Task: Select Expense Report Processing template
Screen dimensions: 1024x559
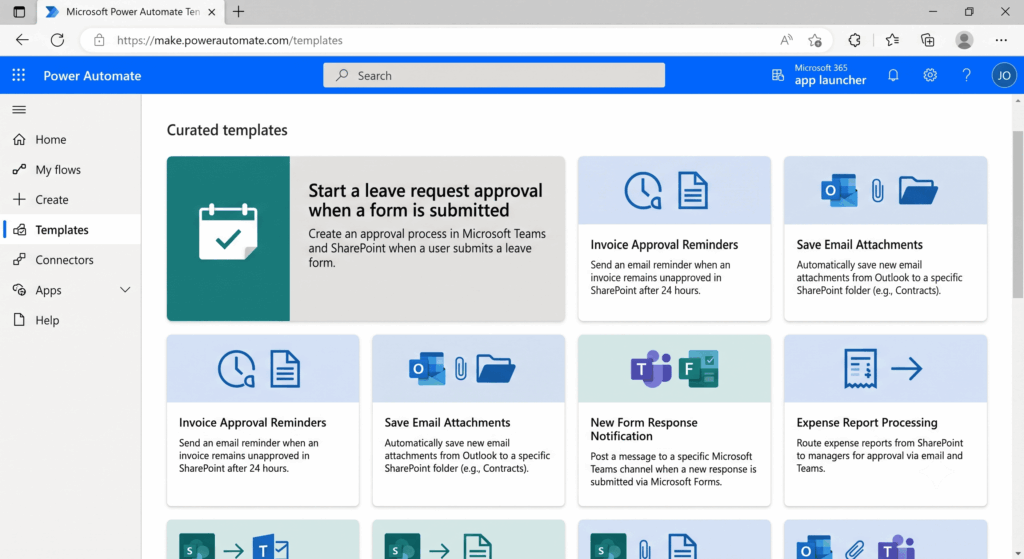Action: click(x=885, y=420)
